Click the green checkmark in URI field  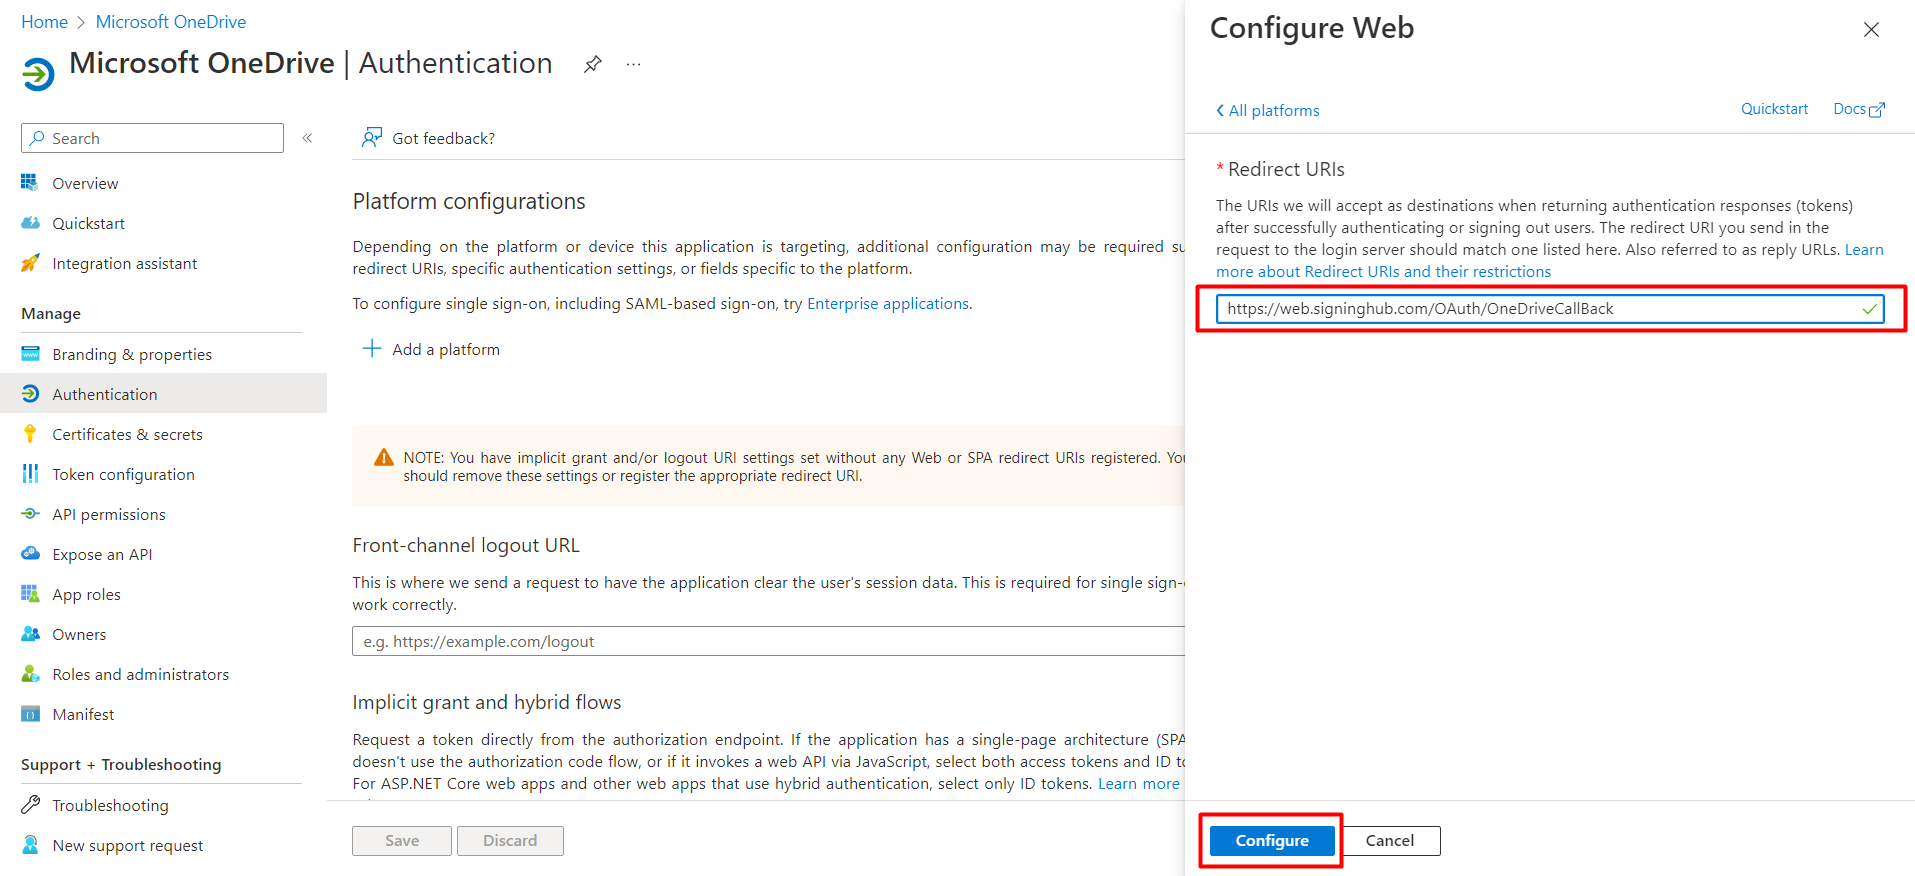1869,309
